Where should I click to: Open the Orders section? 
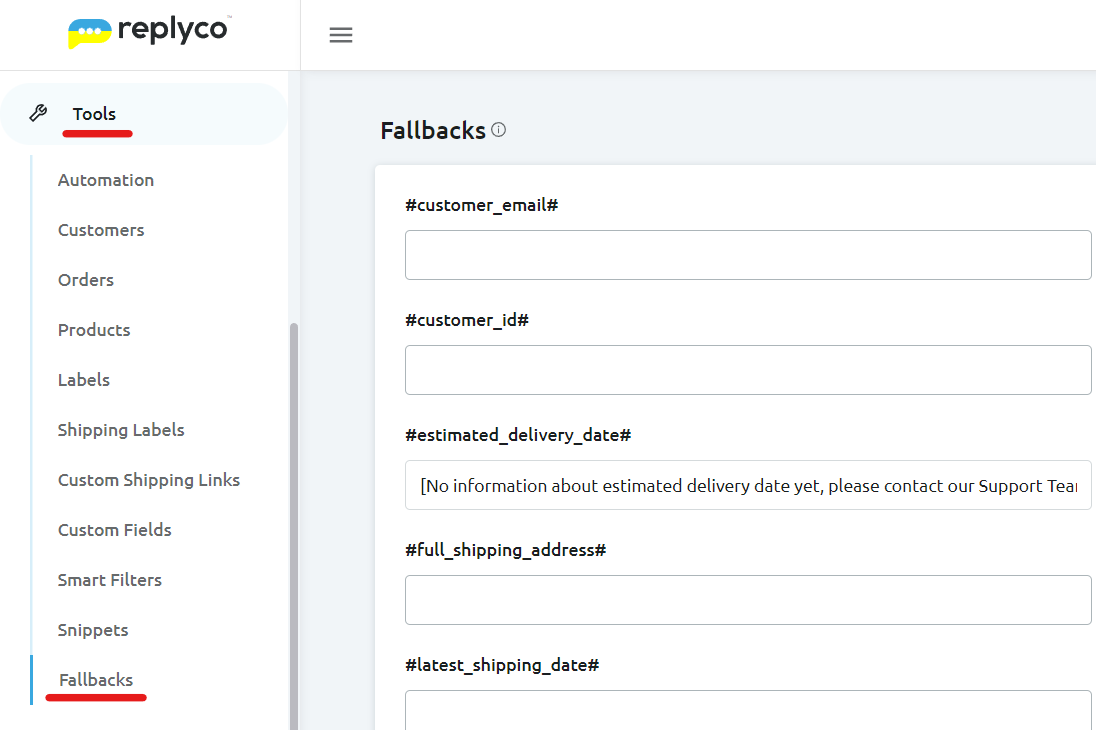point(86,280)
